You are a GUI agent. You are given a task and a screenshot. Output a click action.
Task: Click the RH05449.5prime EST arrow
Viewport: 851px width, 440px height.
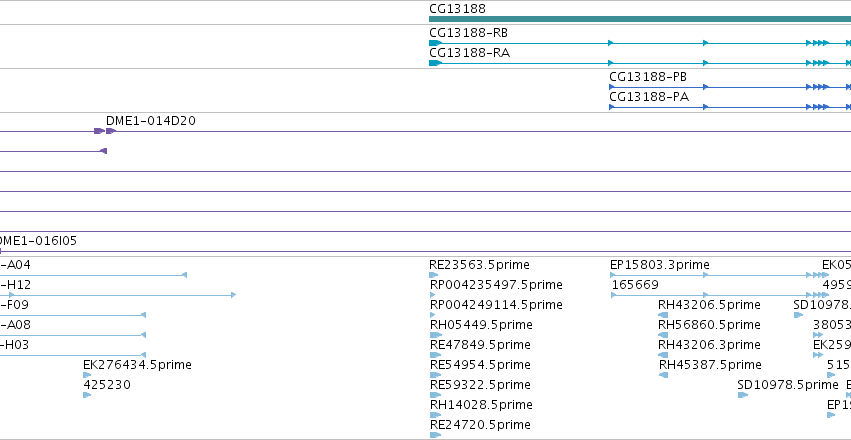point(436,335)
